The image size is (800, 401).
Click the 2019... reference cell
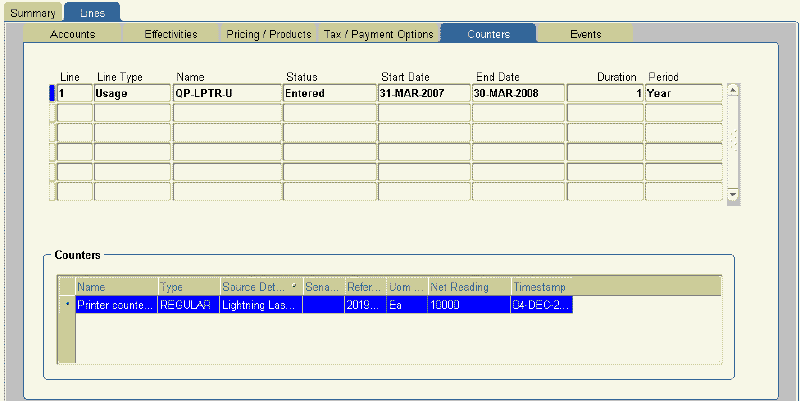click(366, 305)
